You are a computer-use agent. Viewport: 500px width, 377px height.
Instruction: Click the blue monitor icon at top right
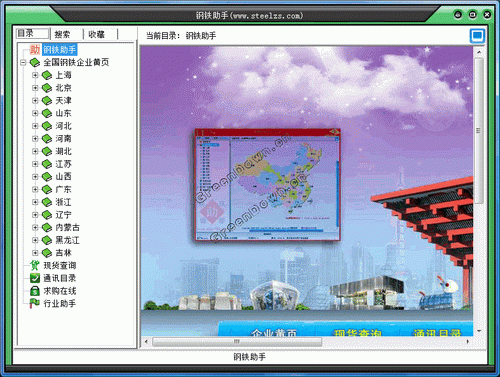point(477,36)
